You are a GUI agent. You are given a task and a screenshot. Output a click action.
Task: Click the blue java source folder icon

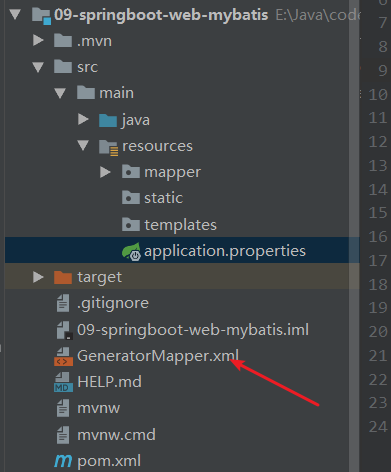coord(108,120)
